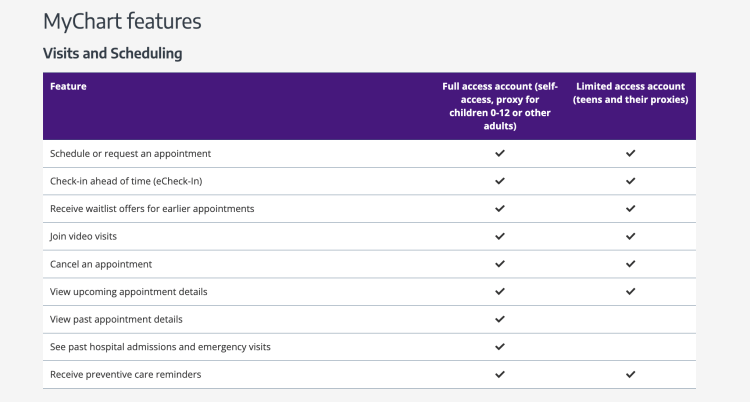Click the Full access checkmark for Cancel an appointment
This screenshot has height=402, width=750.
point(500,264)
